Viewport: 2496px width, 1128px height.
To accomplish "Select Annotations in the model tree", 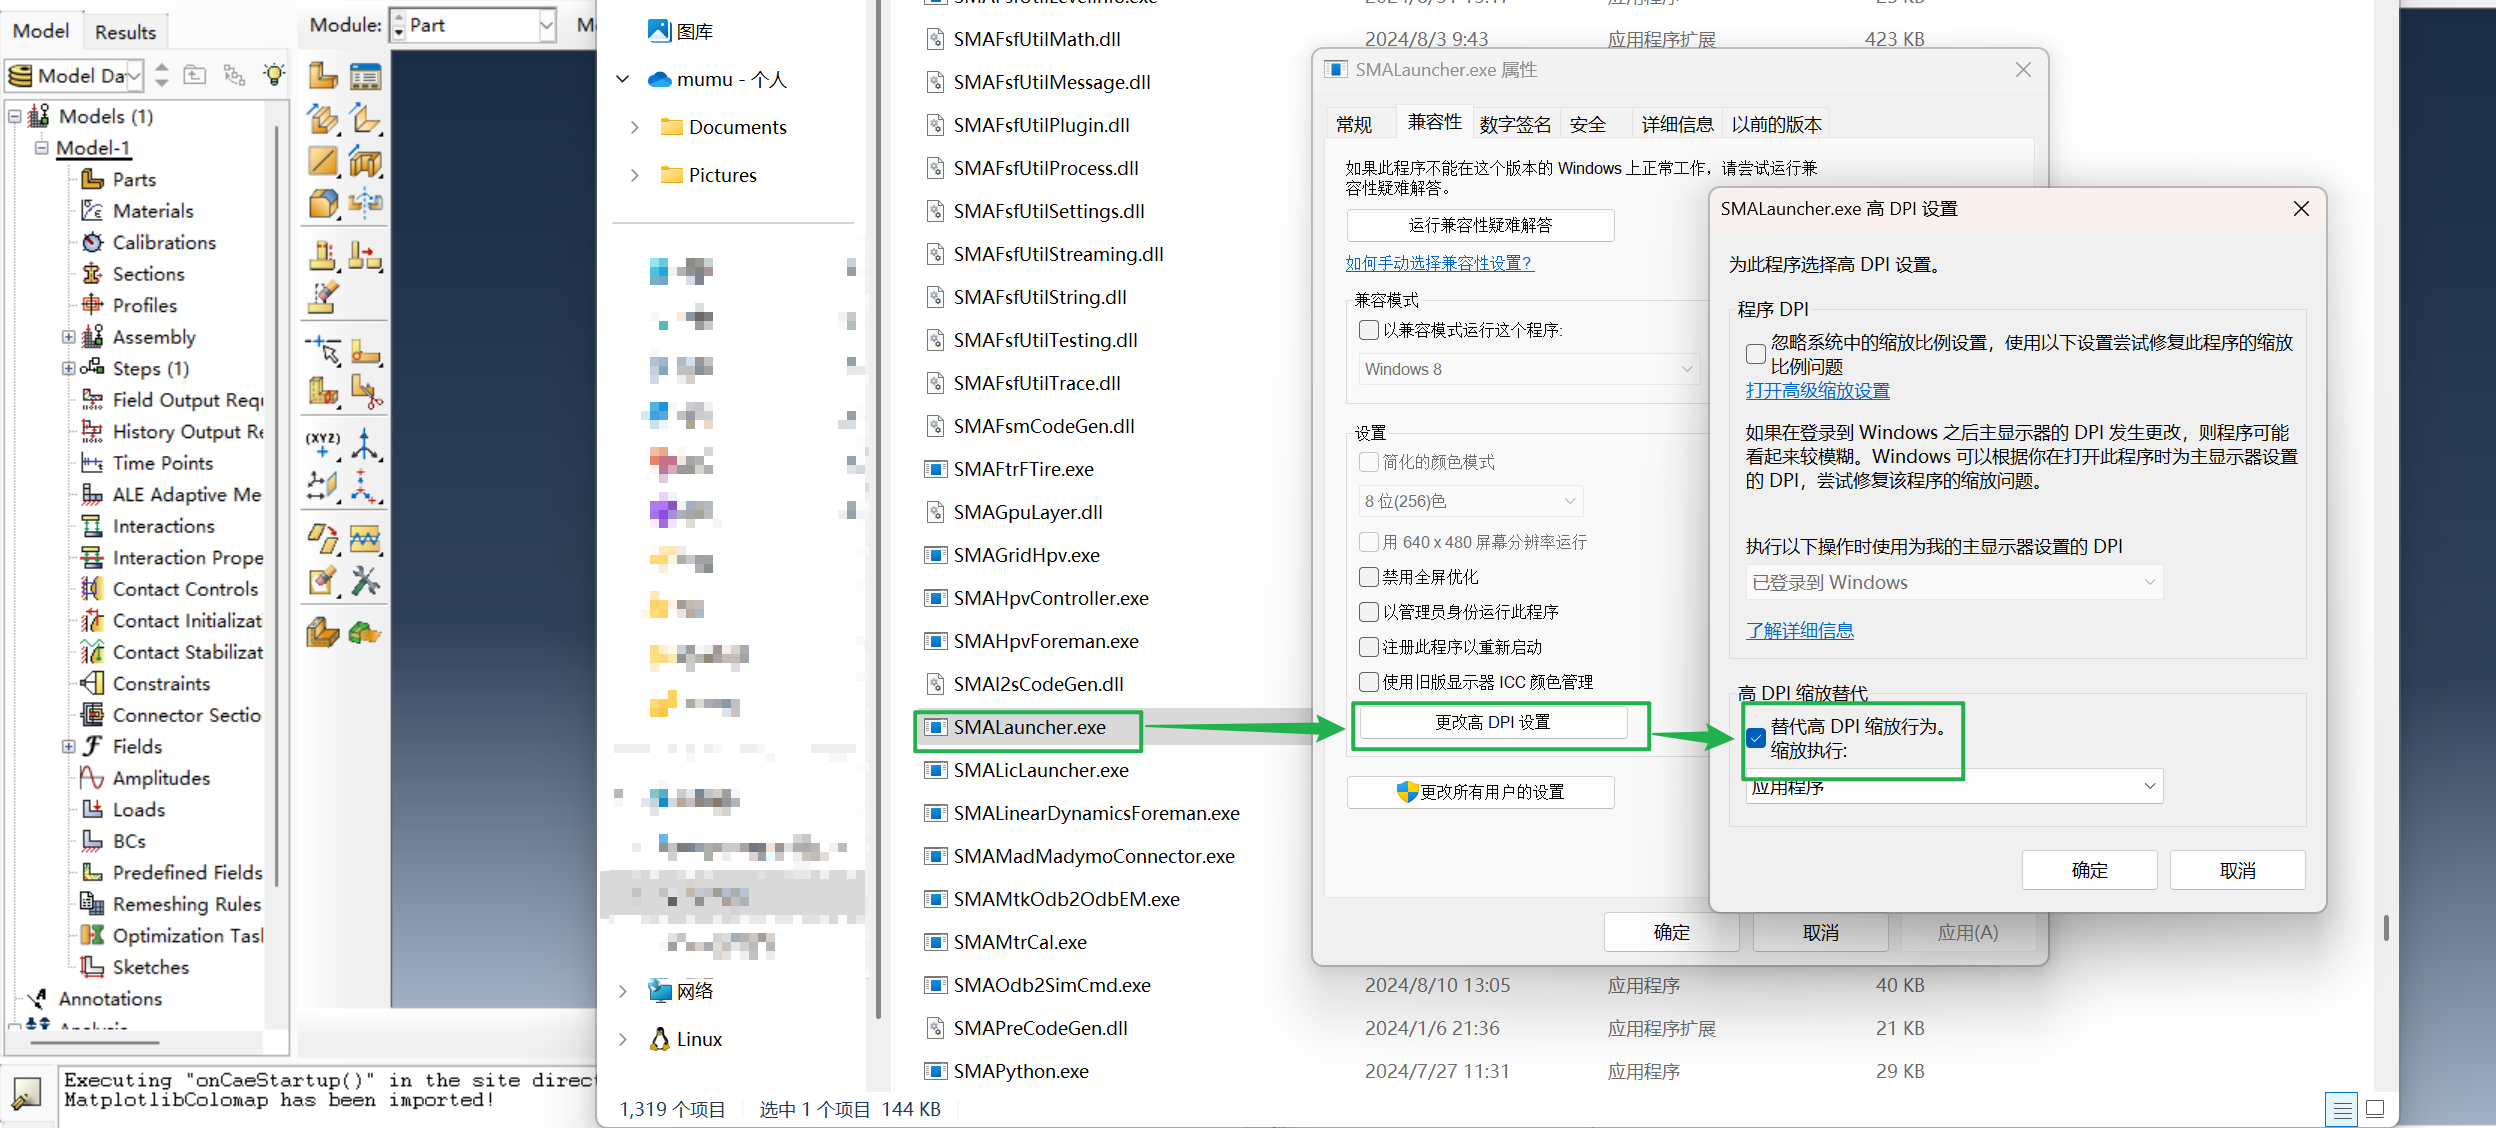I will 110,999.
